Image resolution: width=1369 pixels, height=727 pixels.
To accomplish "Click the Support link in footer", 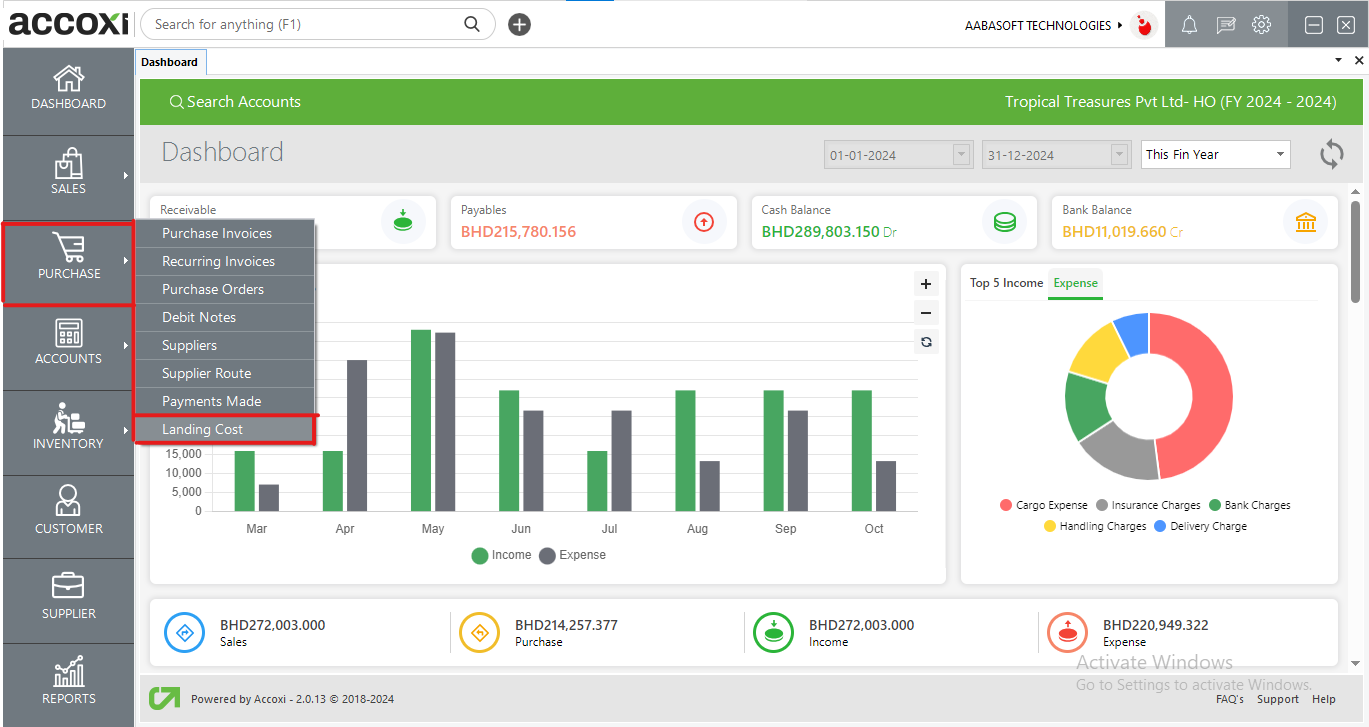I will click(1277, 699).
